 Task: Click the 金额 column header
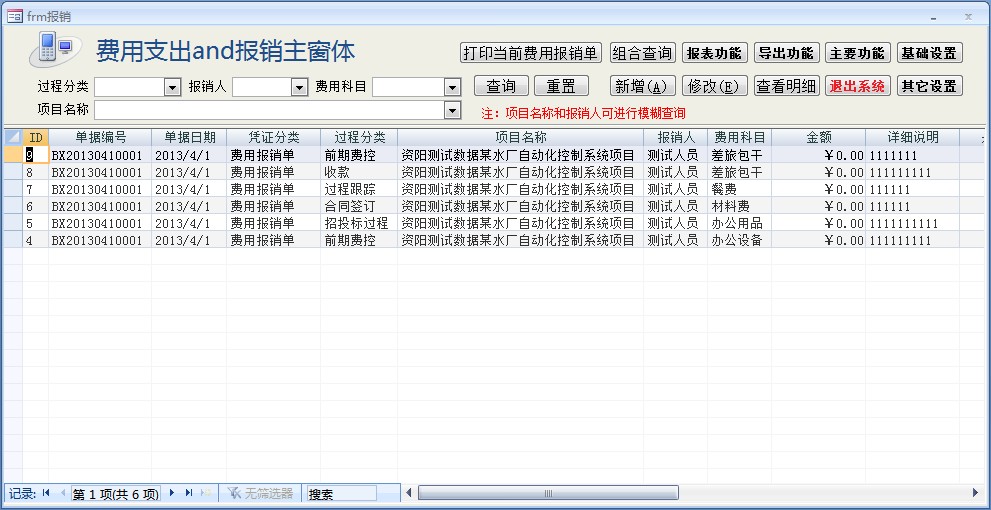coord(818,137)
